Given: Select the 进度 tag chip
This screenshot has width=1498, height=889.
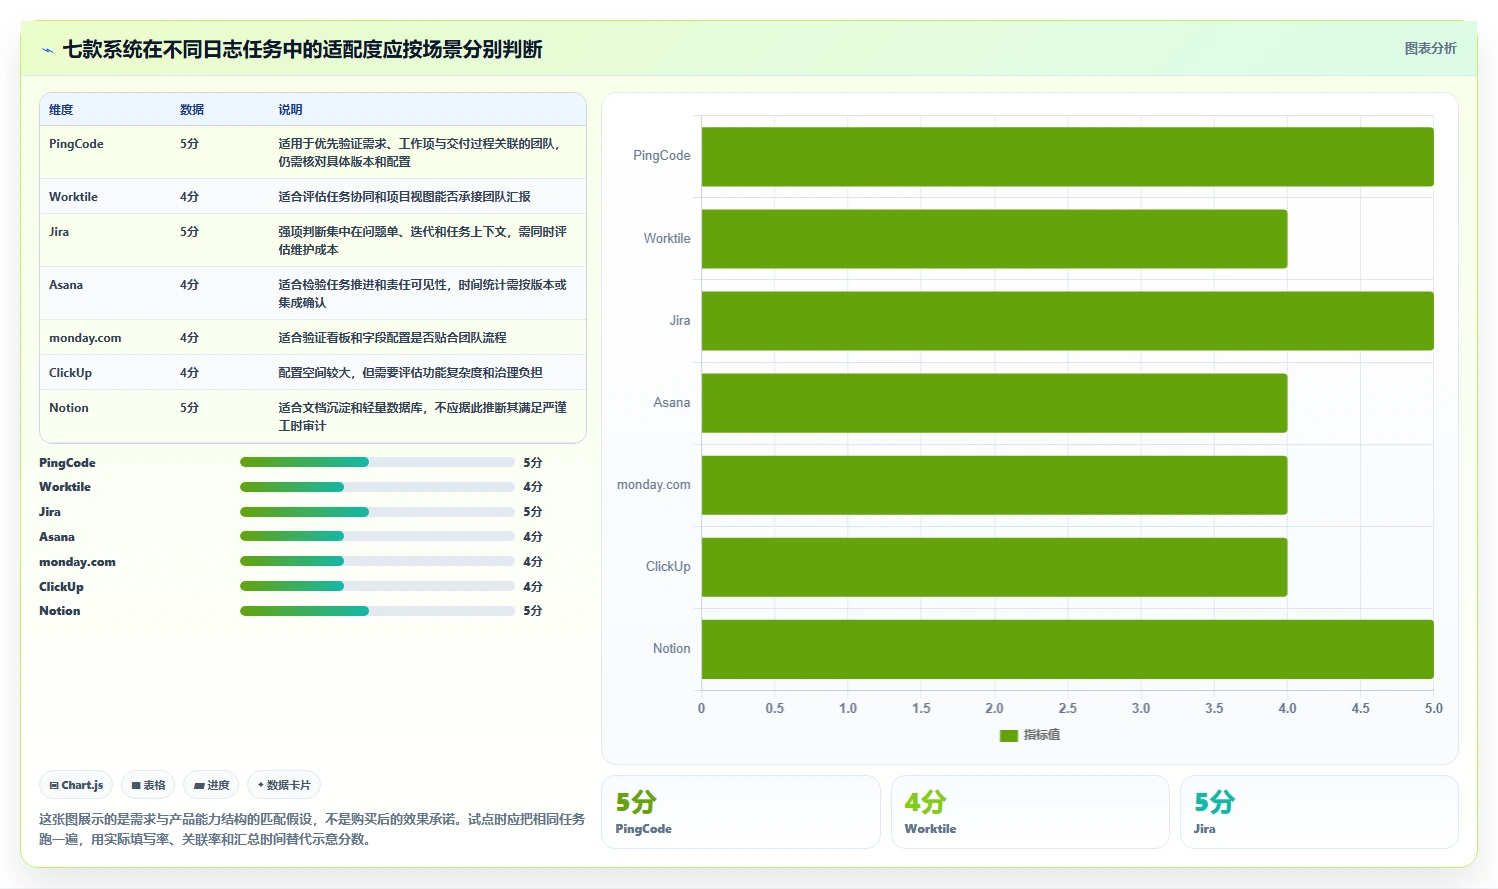Looking at the screenshot, I should 211,785.
